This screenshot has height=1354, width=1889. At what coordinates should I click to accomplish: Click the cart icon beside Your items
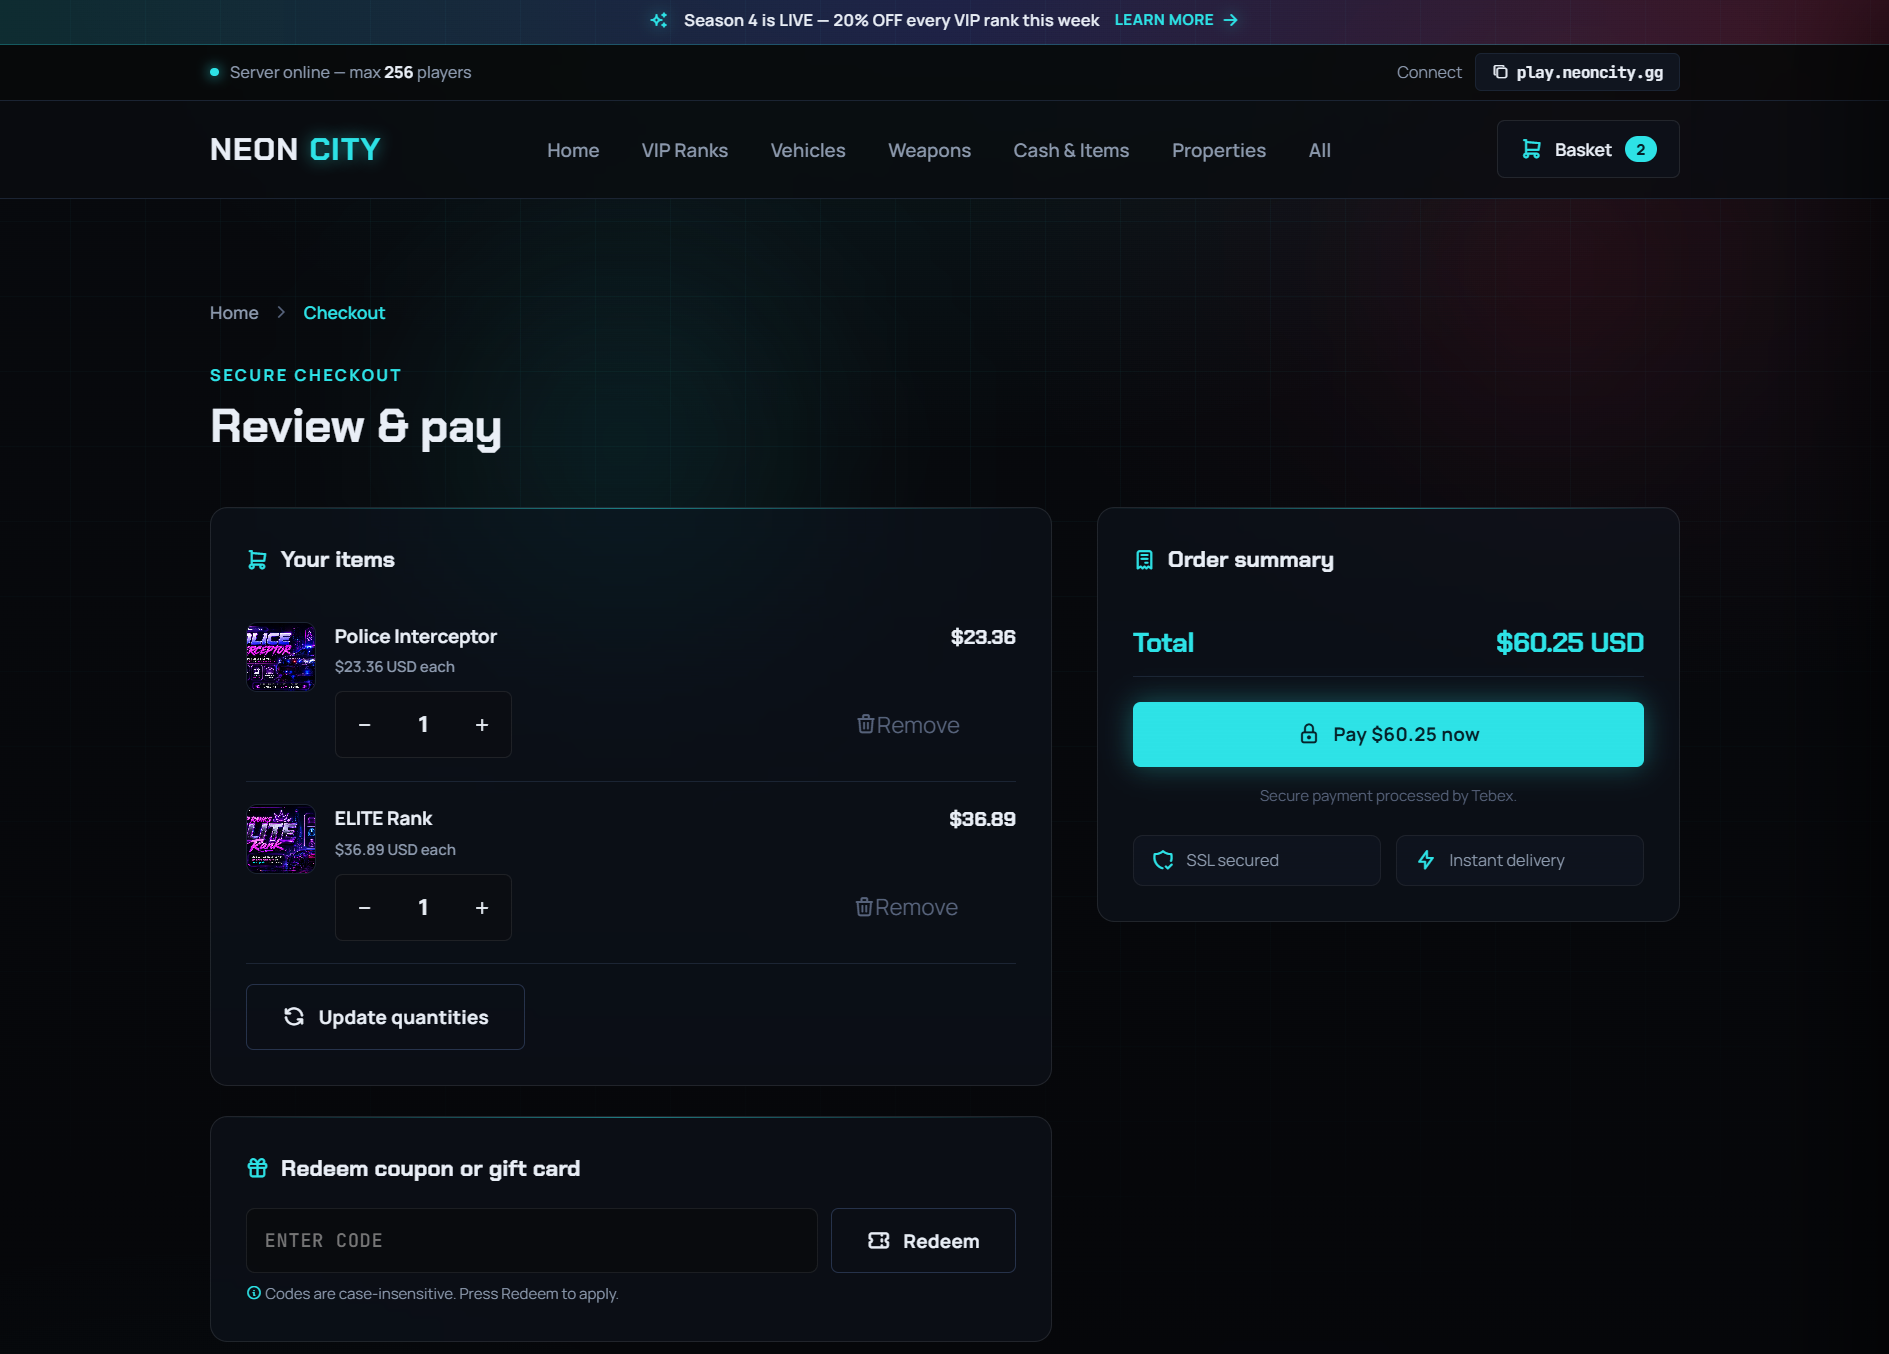(x=257, y=560)
